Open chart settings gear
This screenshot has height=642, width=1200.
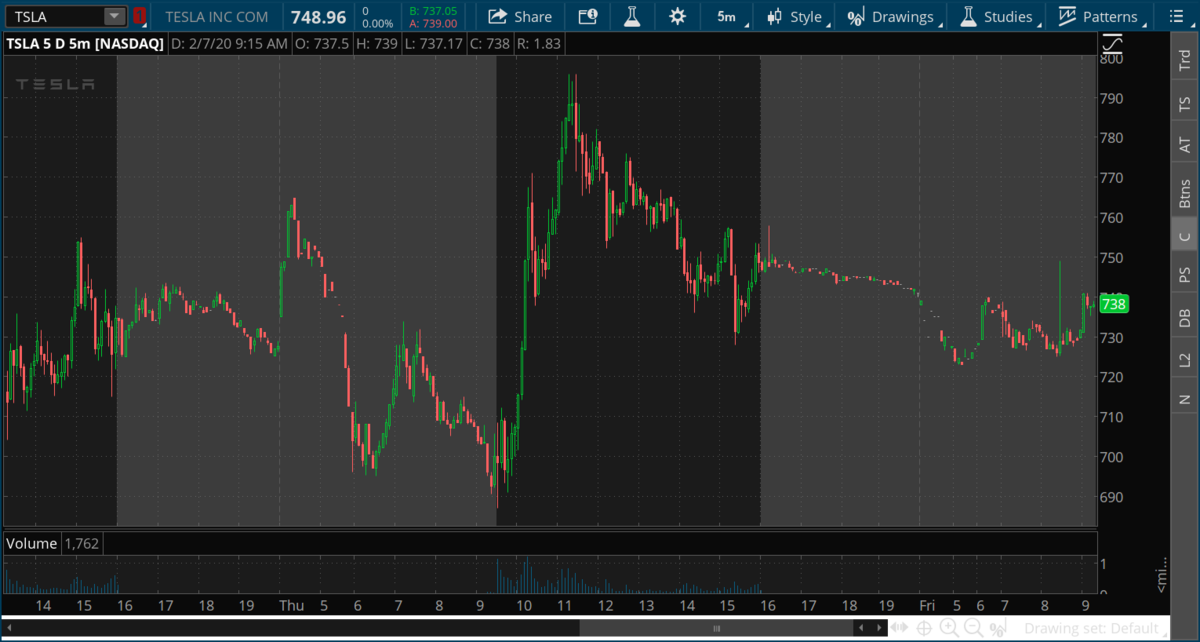coord(678,16)
